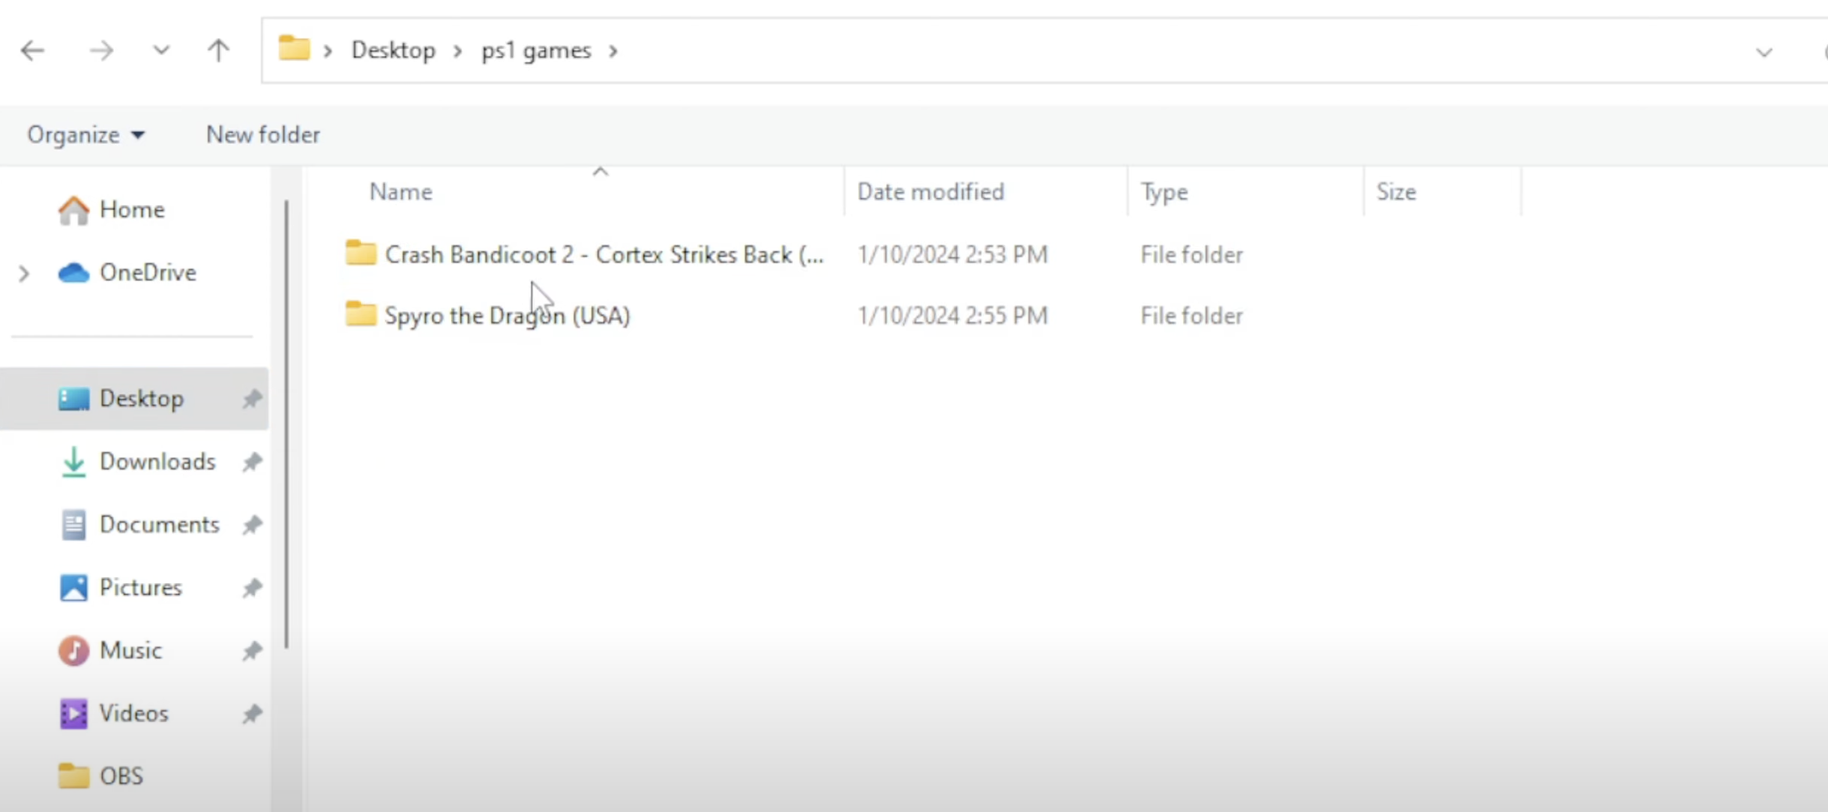Select Spyro the Dragon folder icon
This screenshot has width=1828, height=812.
click(360, 314)
